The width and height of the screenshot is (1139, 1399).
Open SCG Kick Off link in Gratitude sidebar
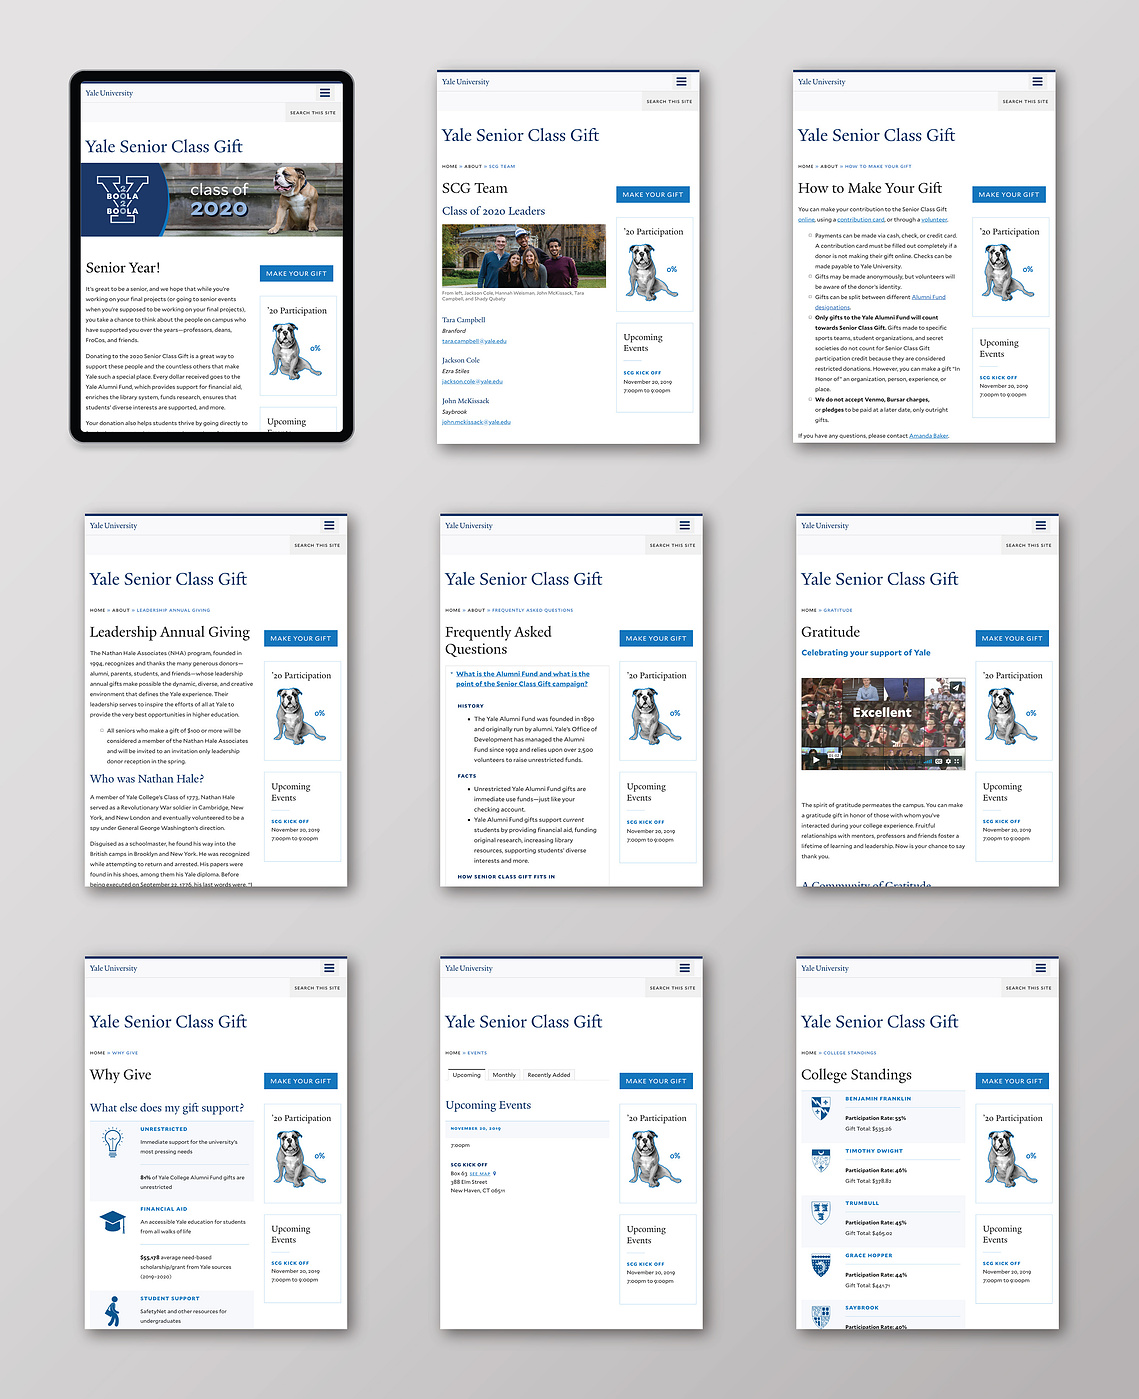tap(1002, 821)
